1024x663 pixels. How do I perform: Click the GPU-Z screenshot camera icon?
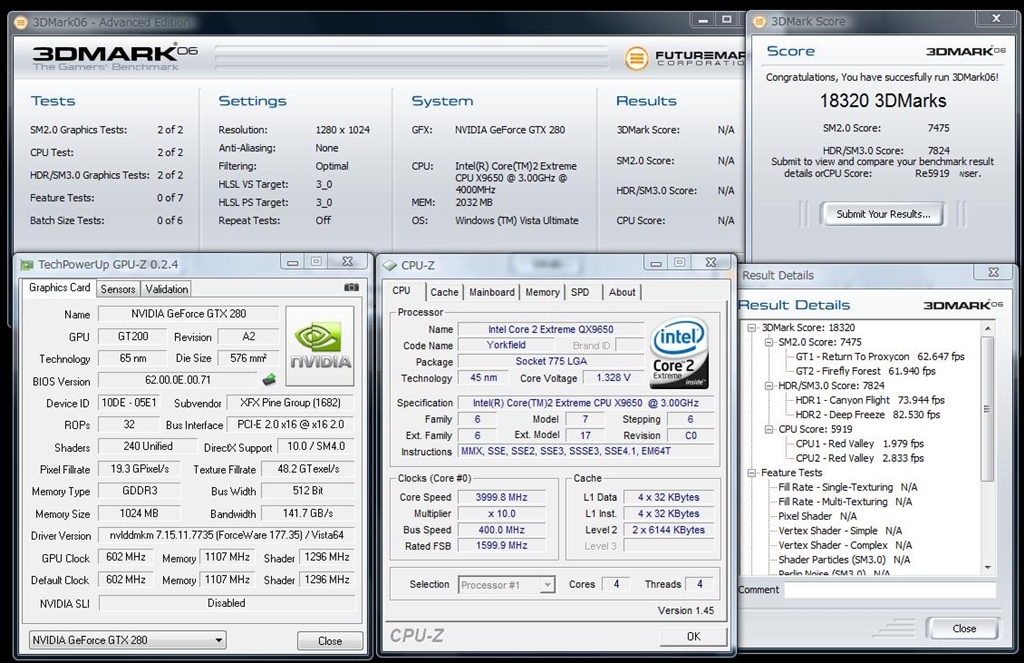(x=351, y=288)
